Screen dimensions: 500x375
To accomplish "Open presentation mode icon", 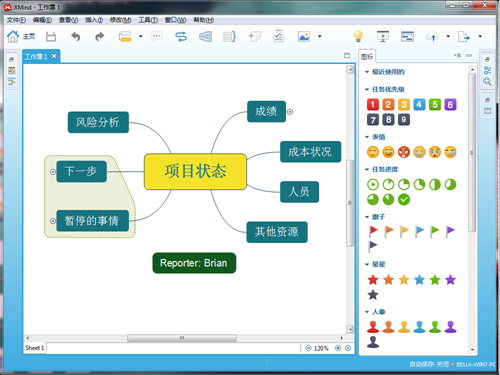I will click(x=383, y=36).
